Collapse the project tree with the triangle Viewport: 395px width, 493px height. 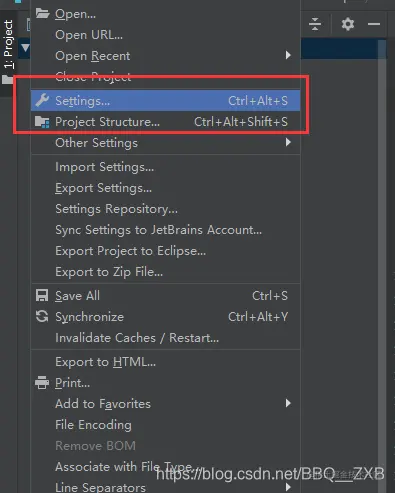[25, 48]
